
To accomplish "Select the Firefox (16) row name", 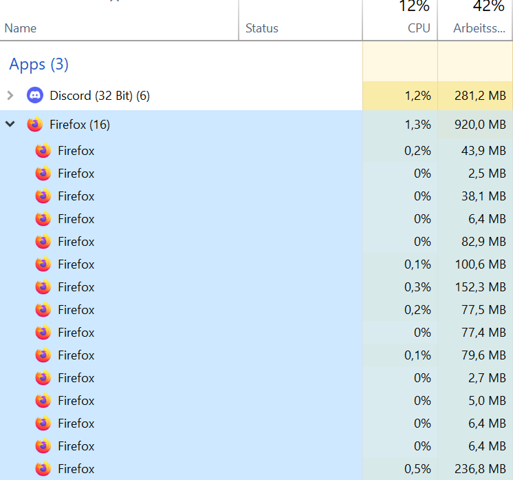I will click(80, 124).
